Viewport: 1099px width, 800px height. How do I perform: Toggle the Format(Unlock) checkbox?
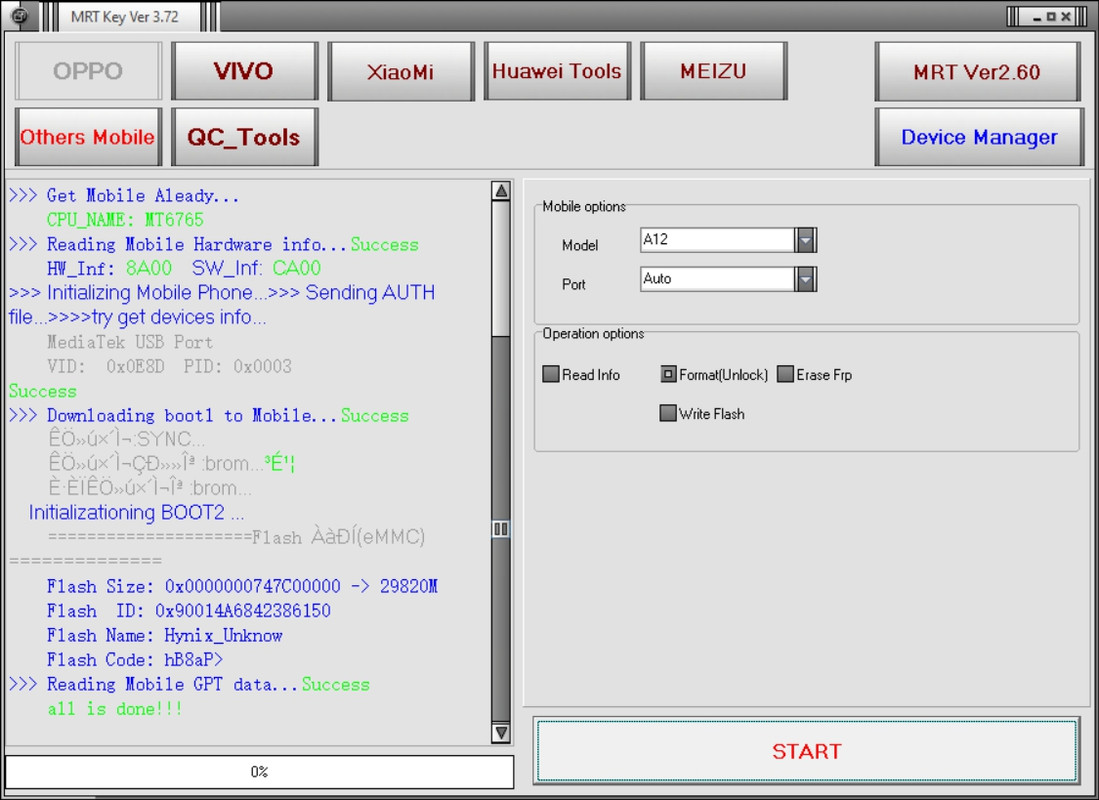(668, 374)
